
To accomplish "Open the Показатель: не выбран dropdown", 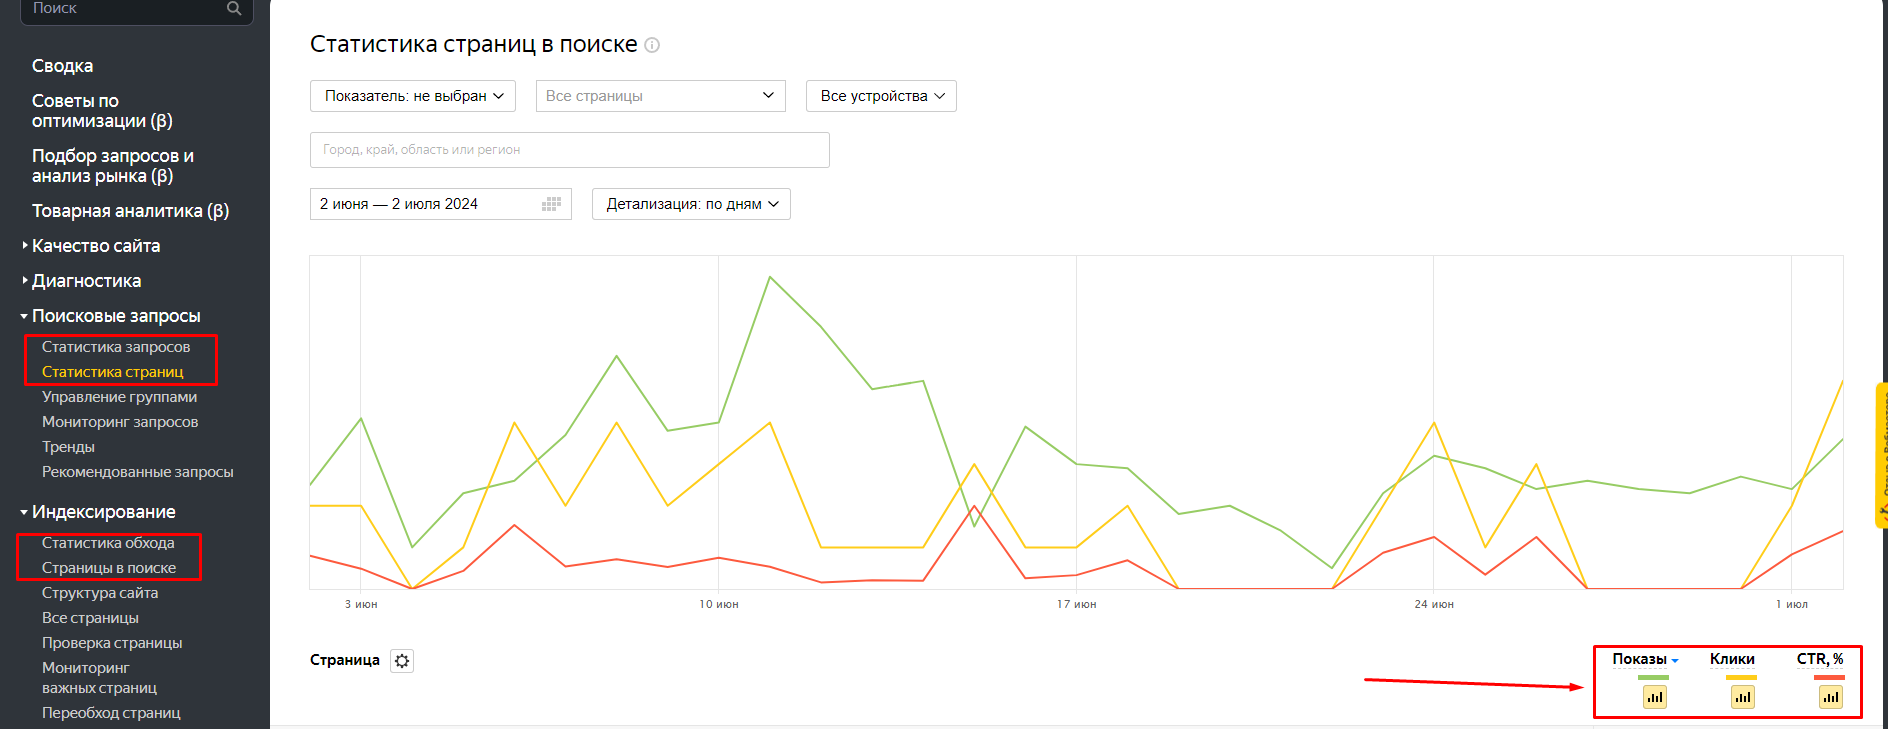I will (413, 96).
